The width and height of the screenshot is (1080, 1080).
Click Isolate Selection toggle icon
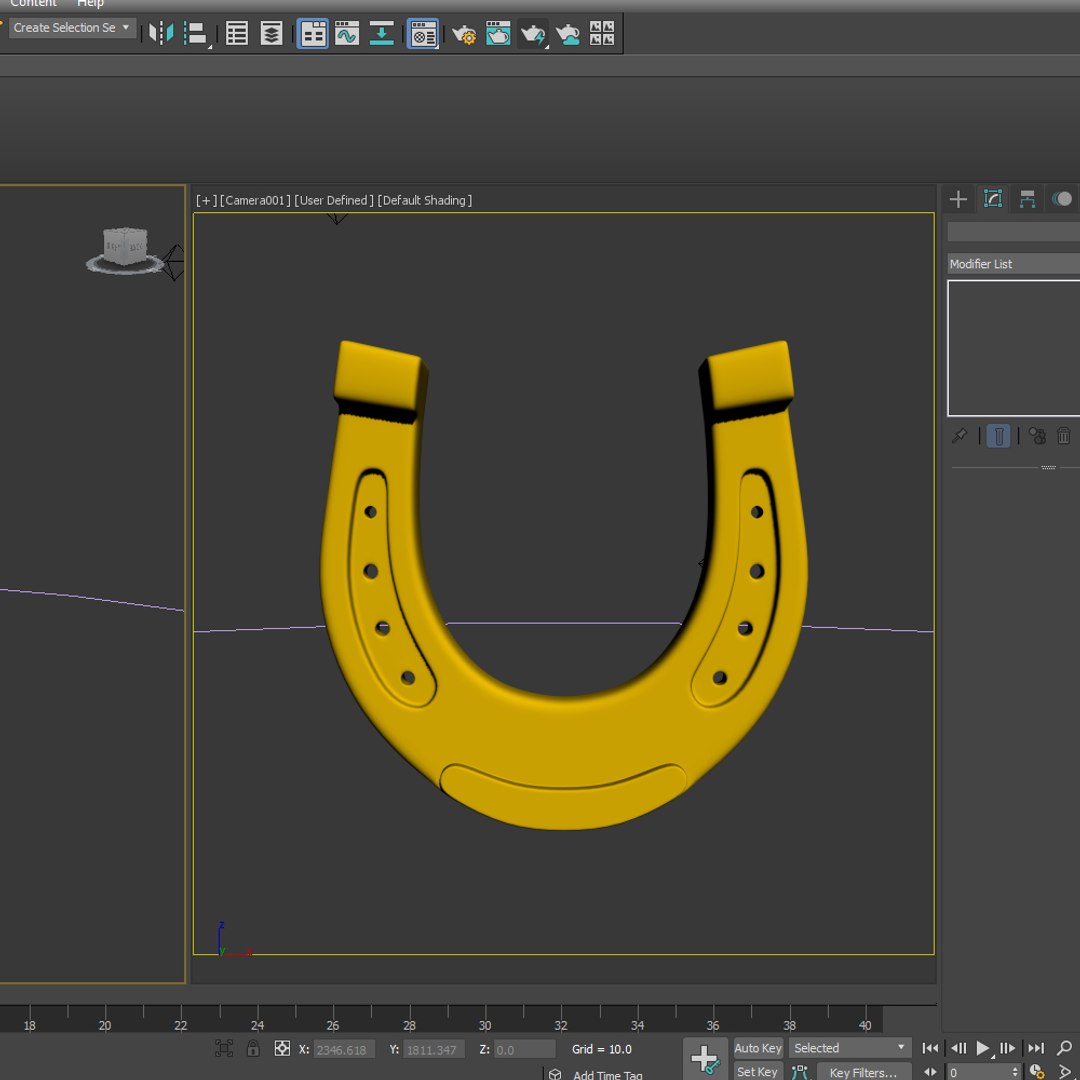pos(224,1048)
